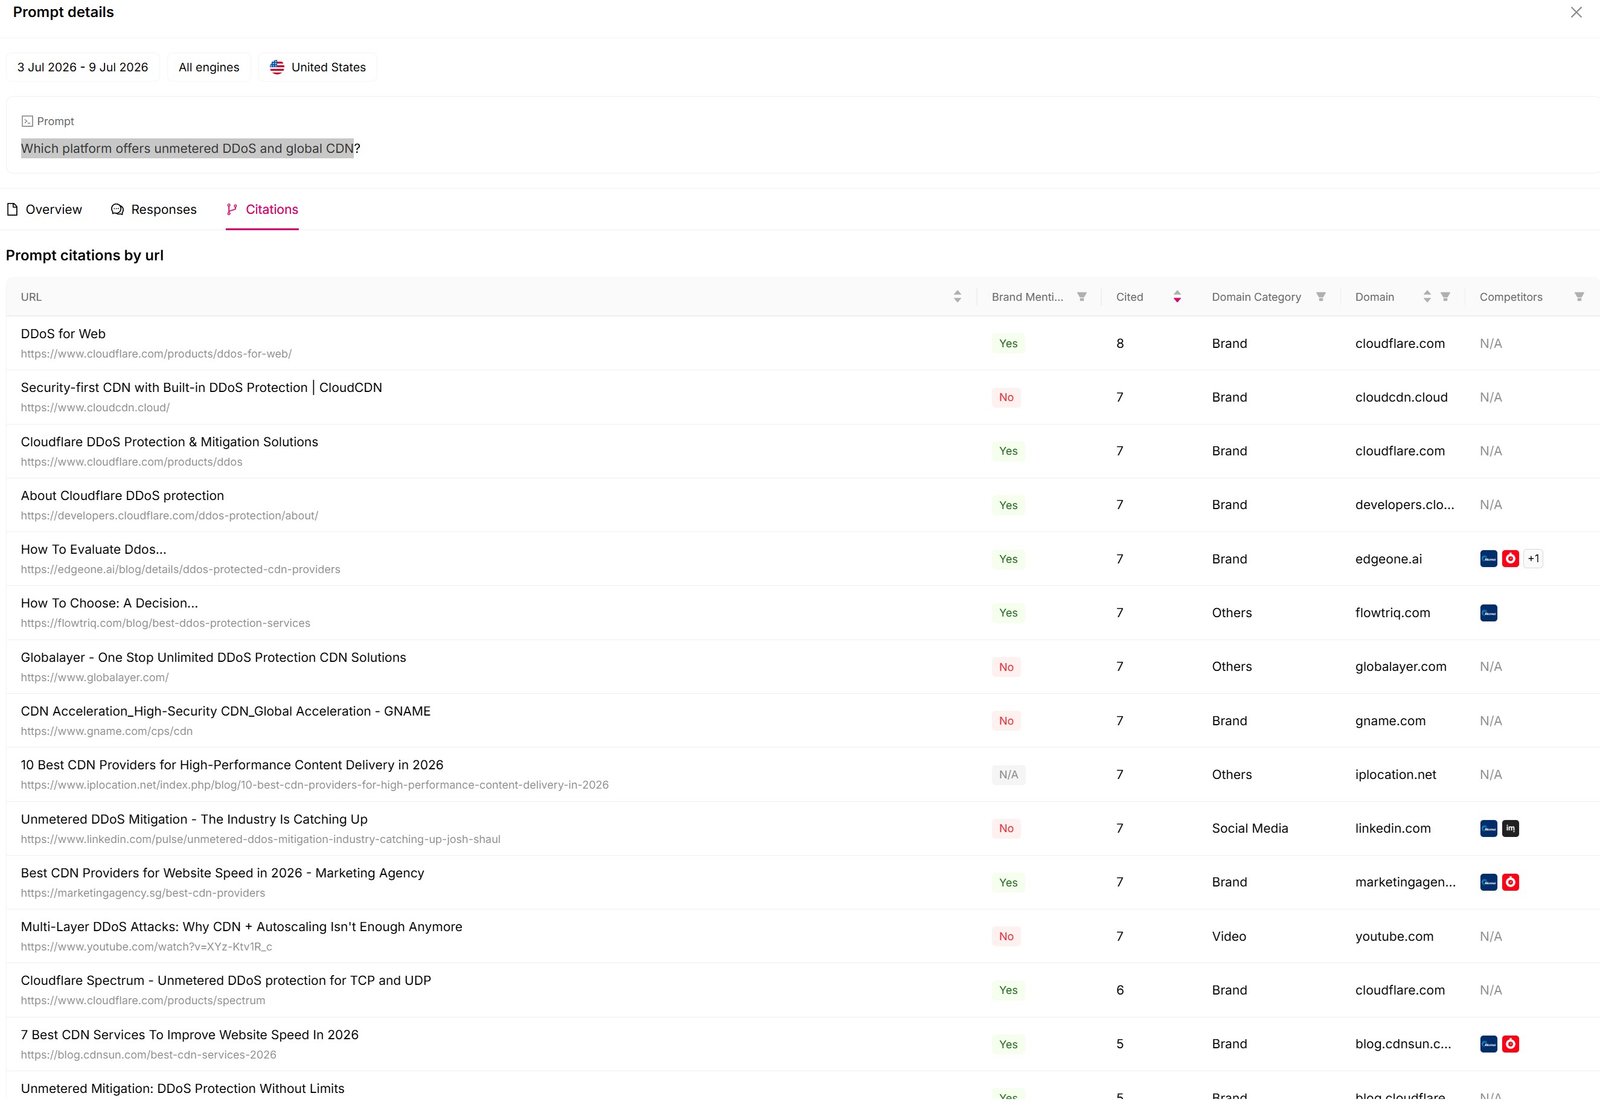Open the United States country filter
This screenshot has height=1116, width=1600.
317,67
